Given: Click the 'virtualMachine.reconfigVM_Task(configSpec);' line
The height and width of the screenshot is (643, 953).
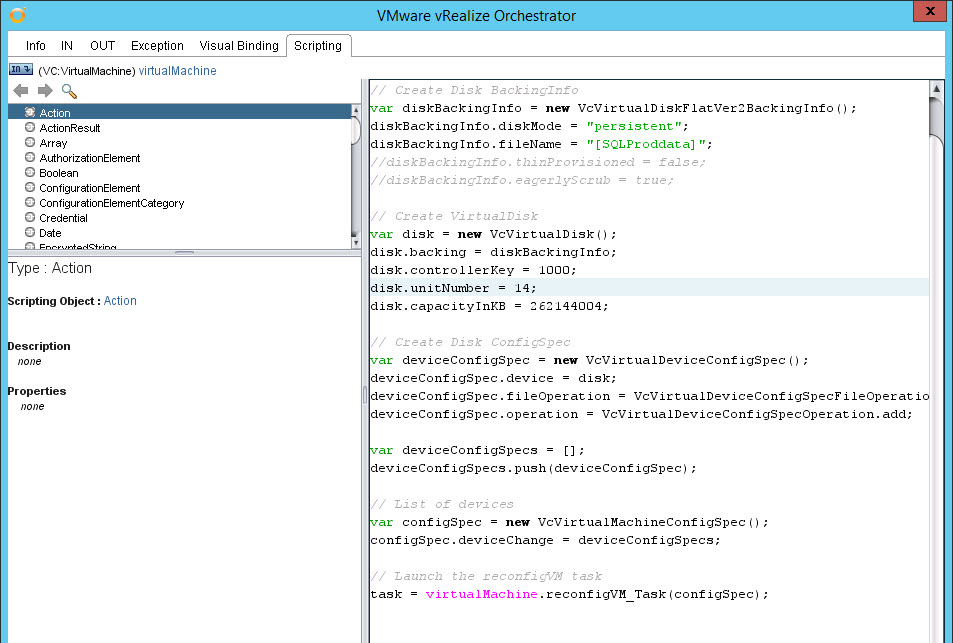Looking at the screenshot, I should click(x=569, y=594).
